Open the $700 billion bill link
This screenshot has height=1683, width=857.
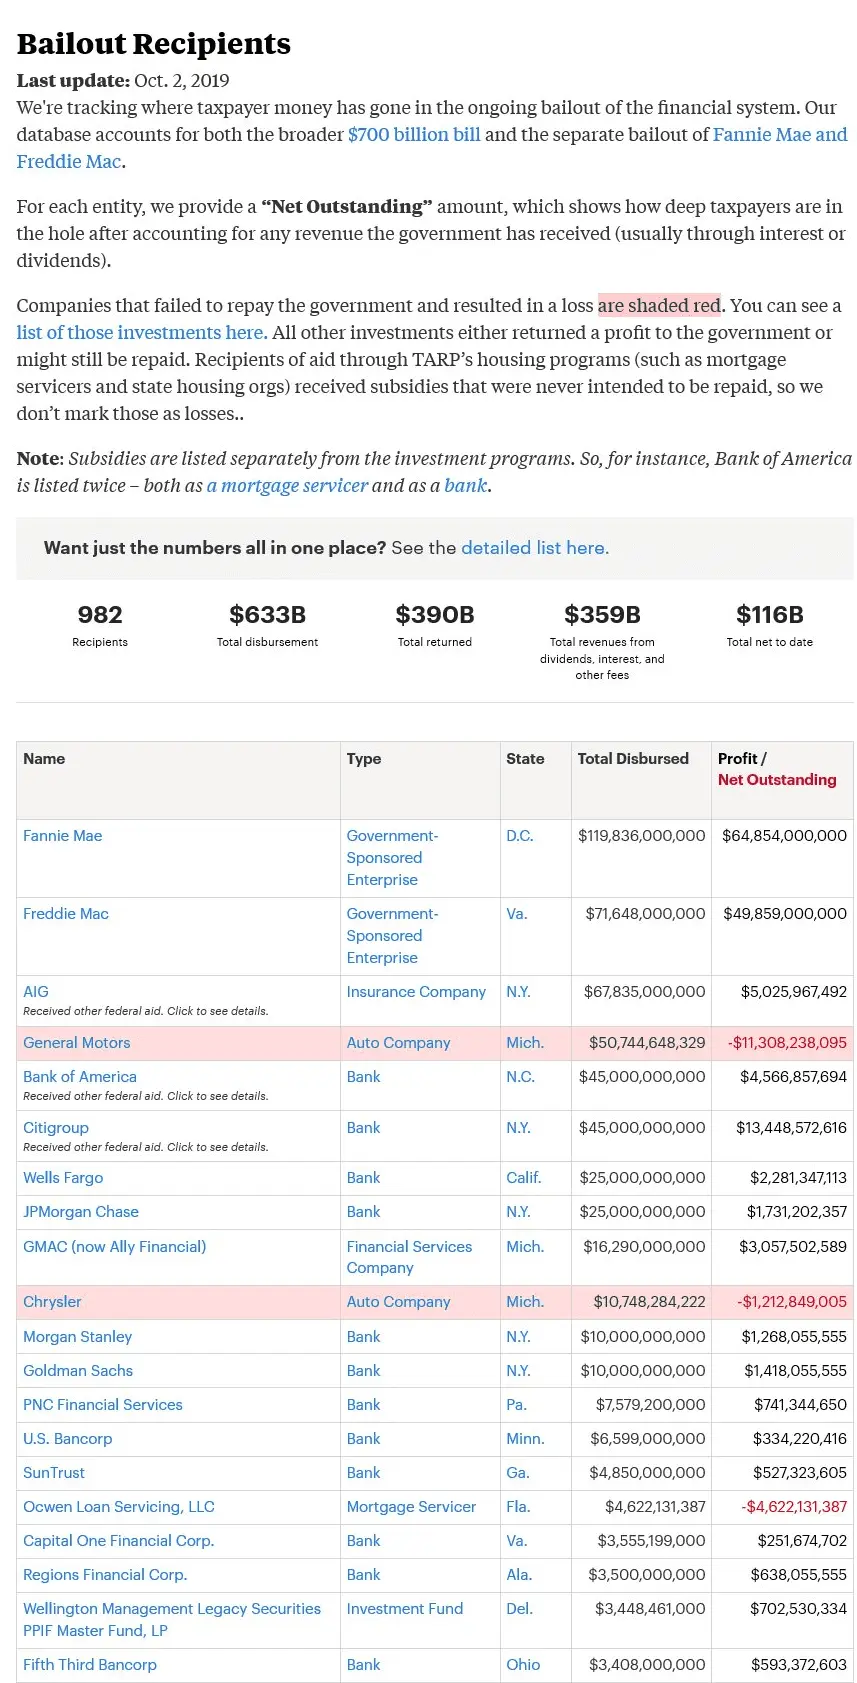click(x=413, y=134)
